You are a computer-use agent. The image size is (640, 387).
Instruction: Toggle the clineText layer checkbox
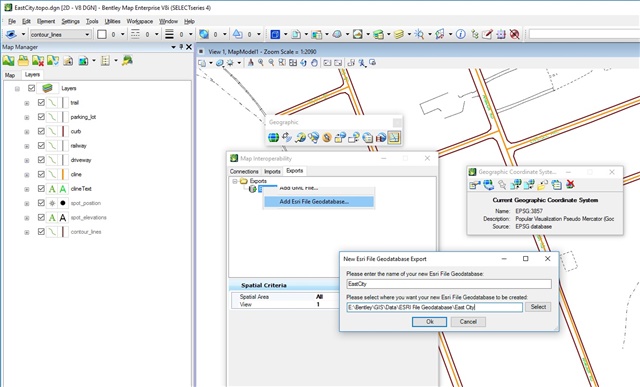[x=41, y=189]
